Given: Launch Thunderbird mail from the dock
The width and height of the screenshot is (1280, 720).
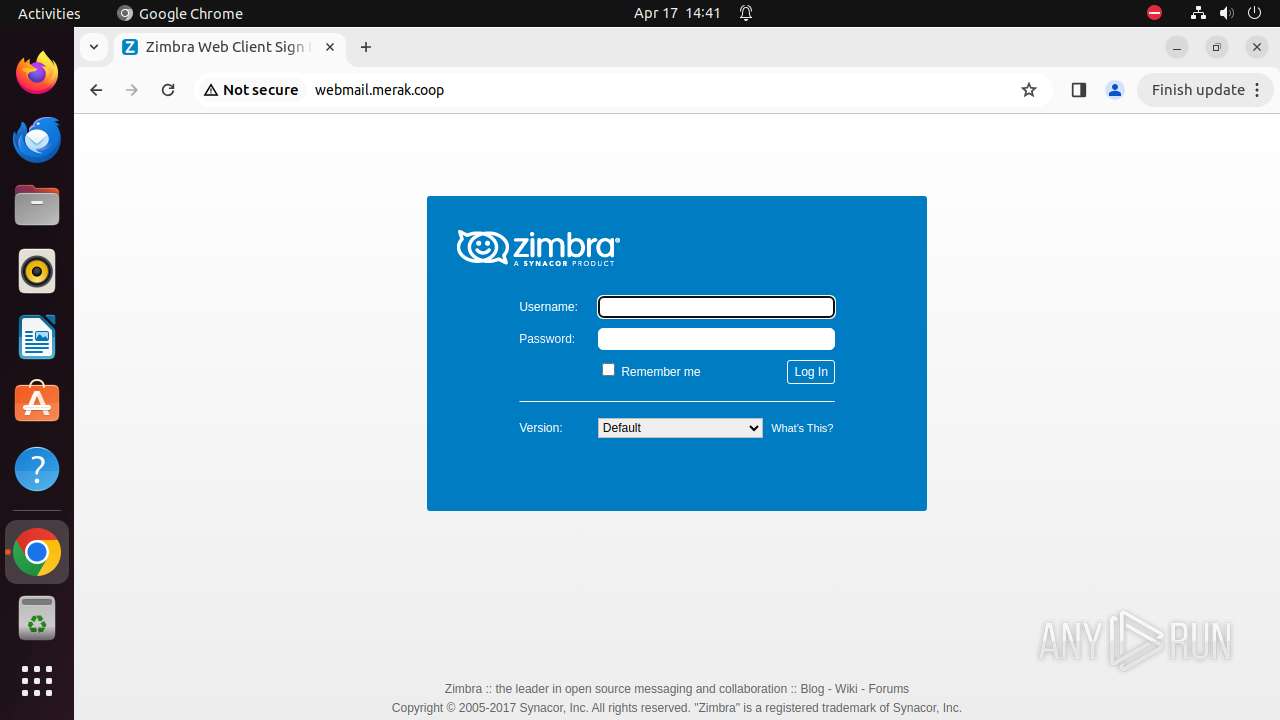Looking at the screenshot, I should click(37, 139).
